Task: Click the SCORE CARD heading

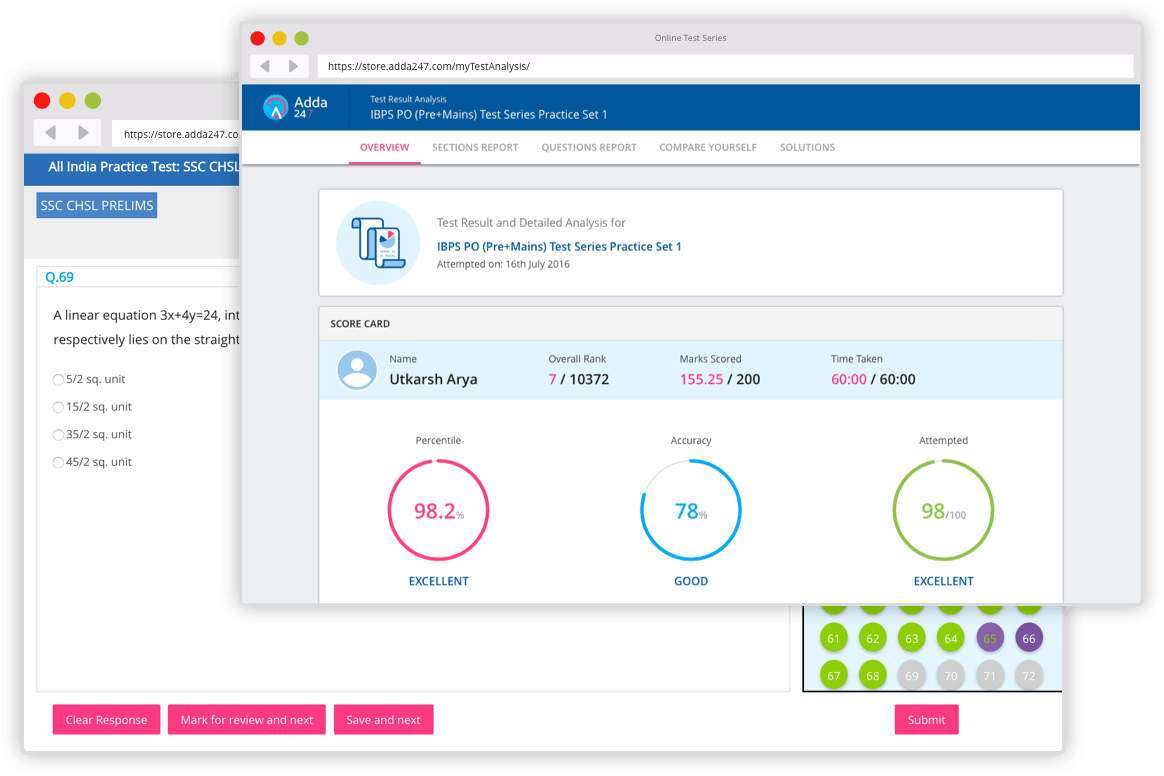Action: [x=360, y=324]
